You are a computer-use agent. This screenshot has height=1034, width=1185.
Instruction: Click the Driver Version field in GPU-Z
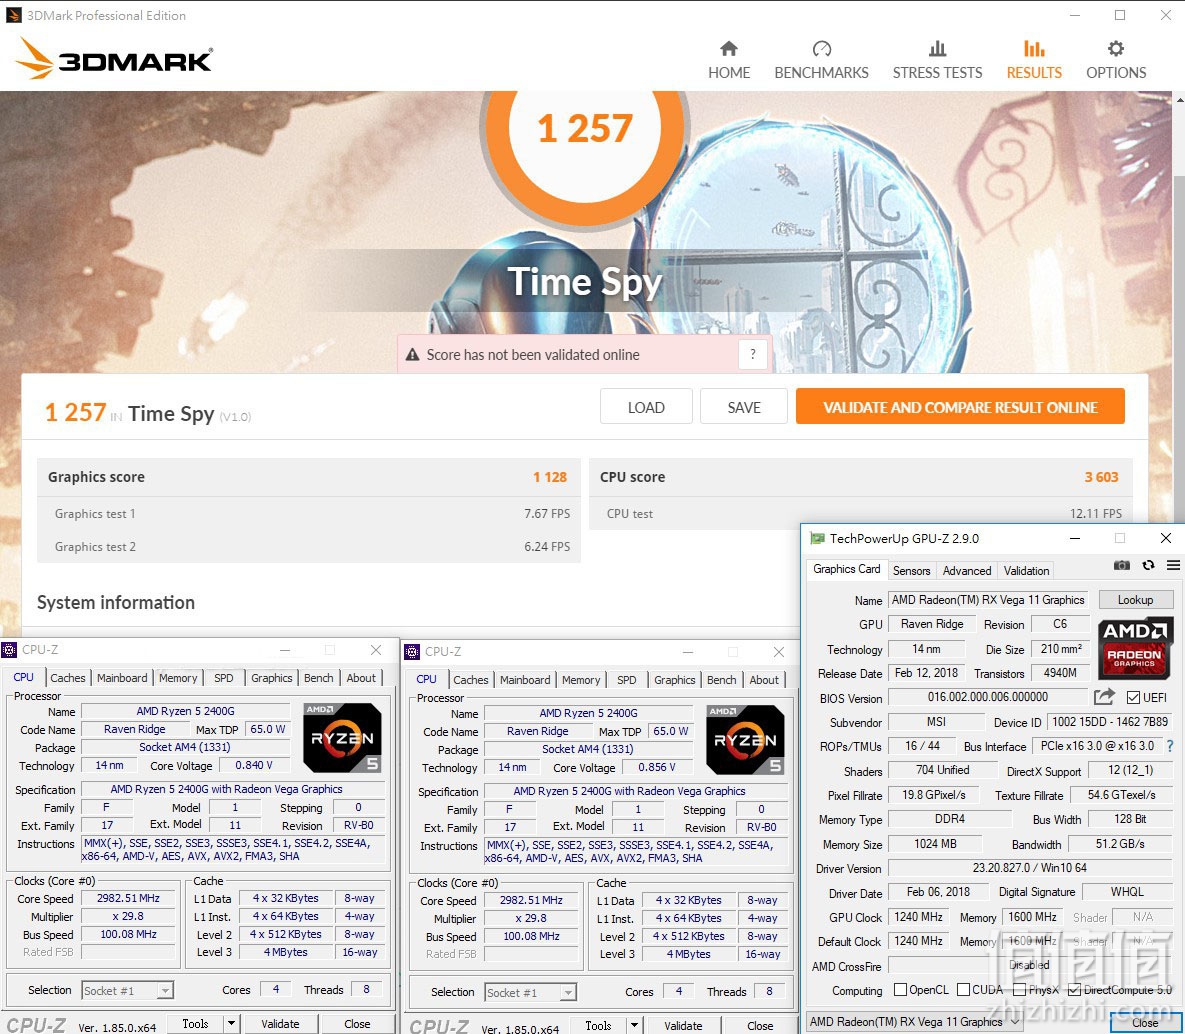pos(1029,868)
